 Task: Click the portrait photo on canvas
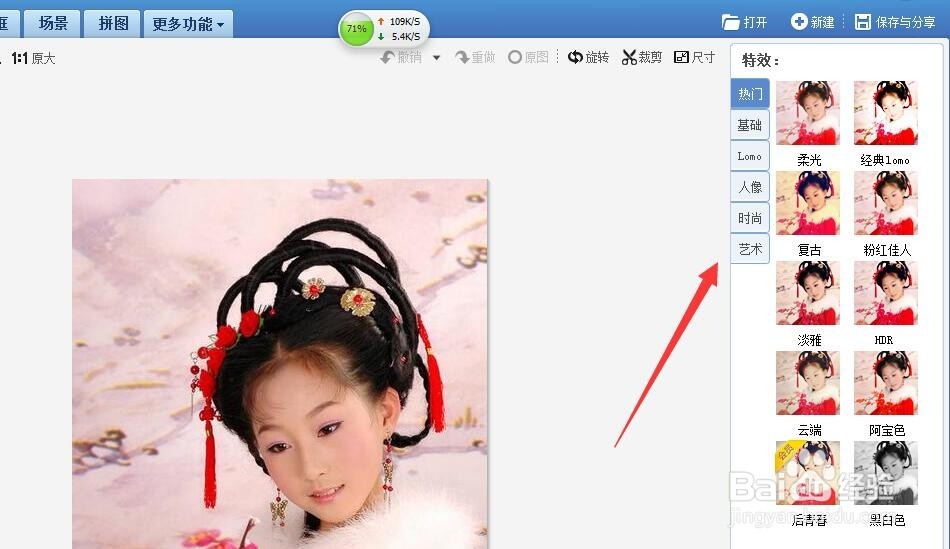pos(280,364)
